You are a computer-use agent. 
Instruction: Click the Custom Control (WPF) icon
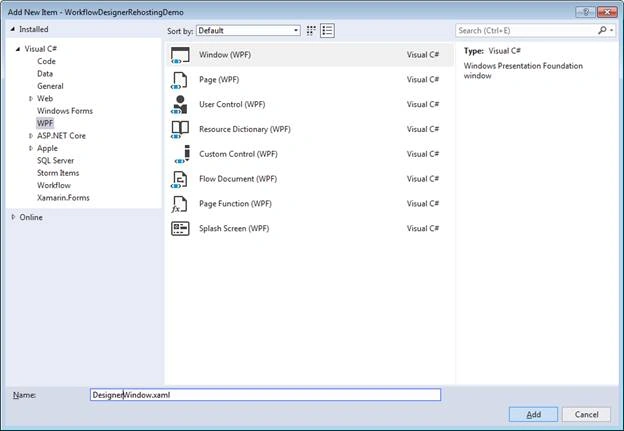tap(183, 154)
